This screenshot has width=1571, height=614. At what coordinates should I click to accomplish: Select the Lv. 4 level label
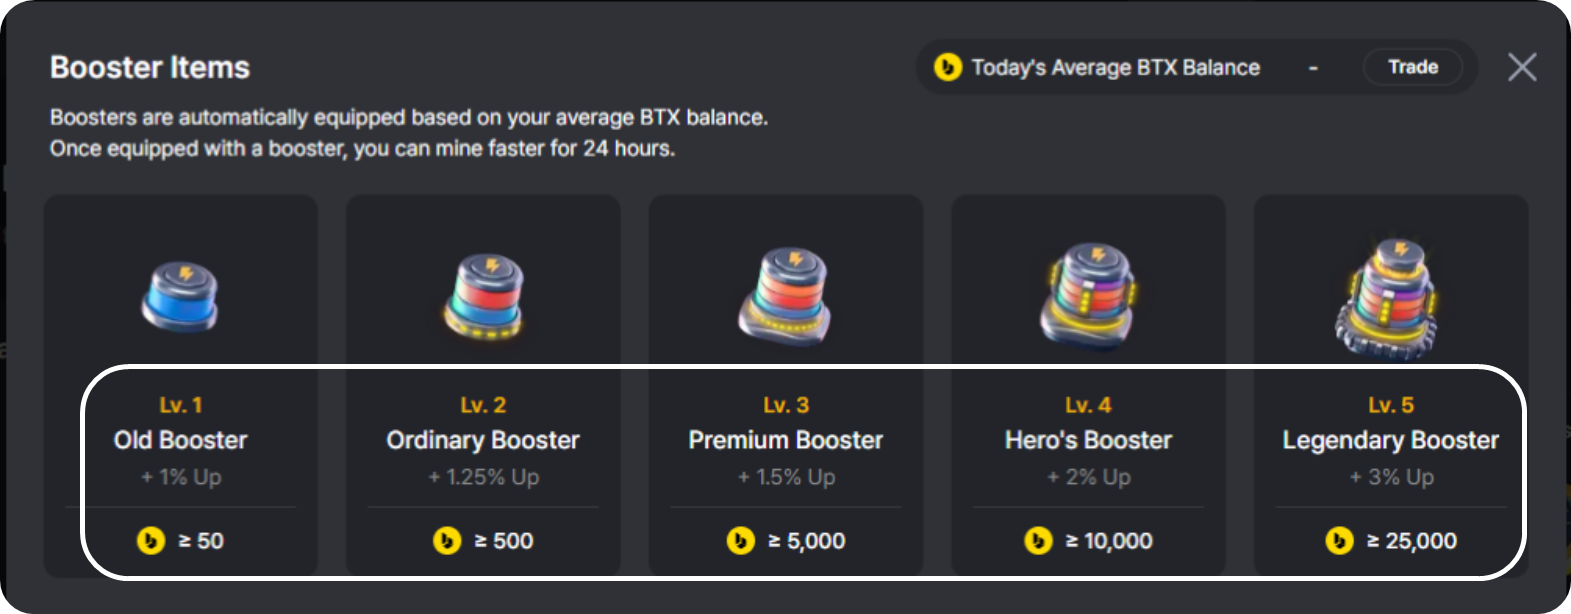pyautogui.click(x=1088, y=405)
